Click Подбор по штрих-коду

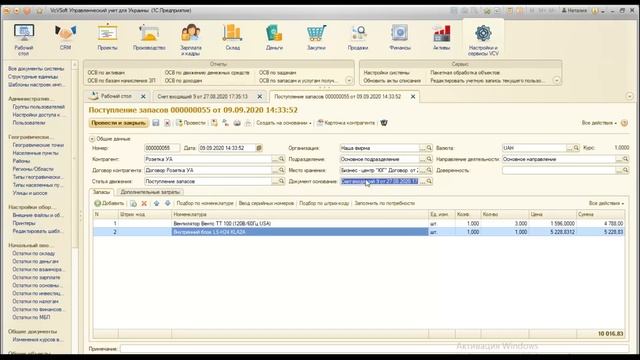pos(324,203)
